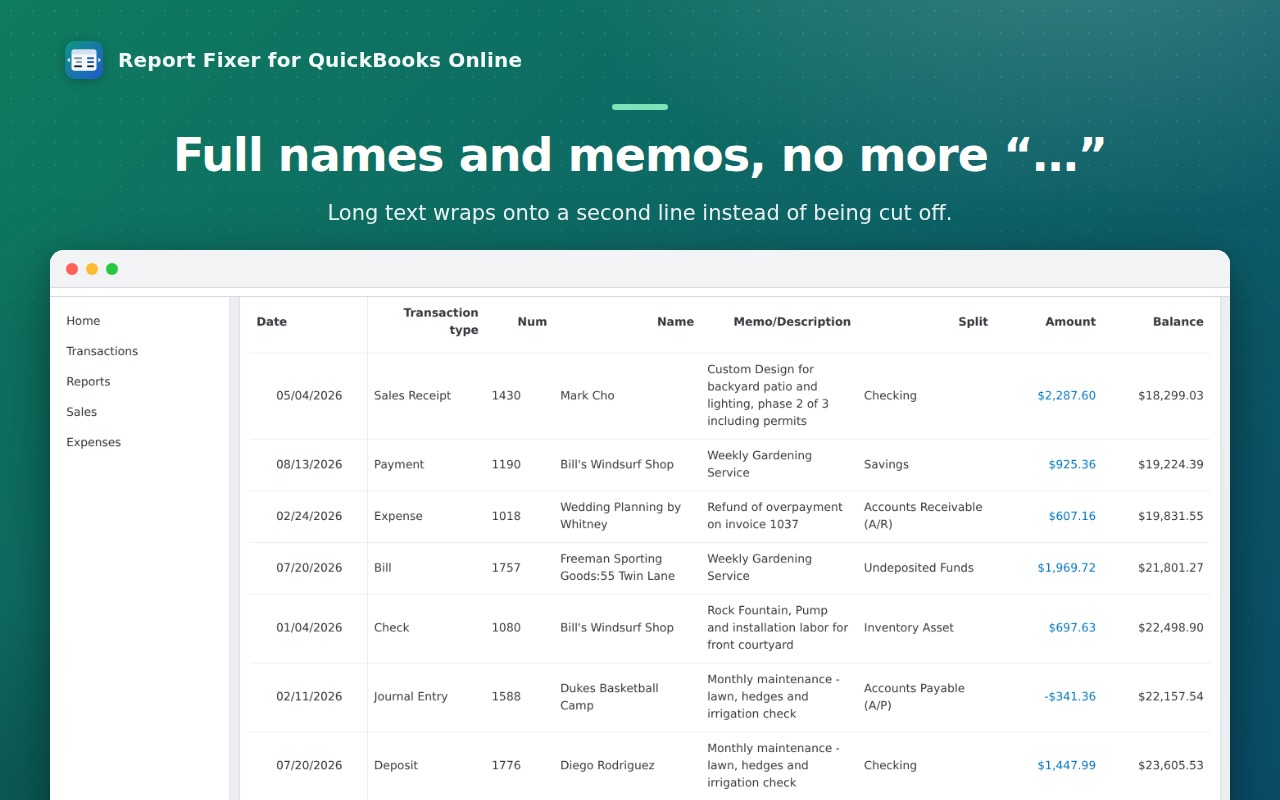Open the $697.63 amount link
This screenshot has height=800, width=1280.
click(x=1072, y=628)
